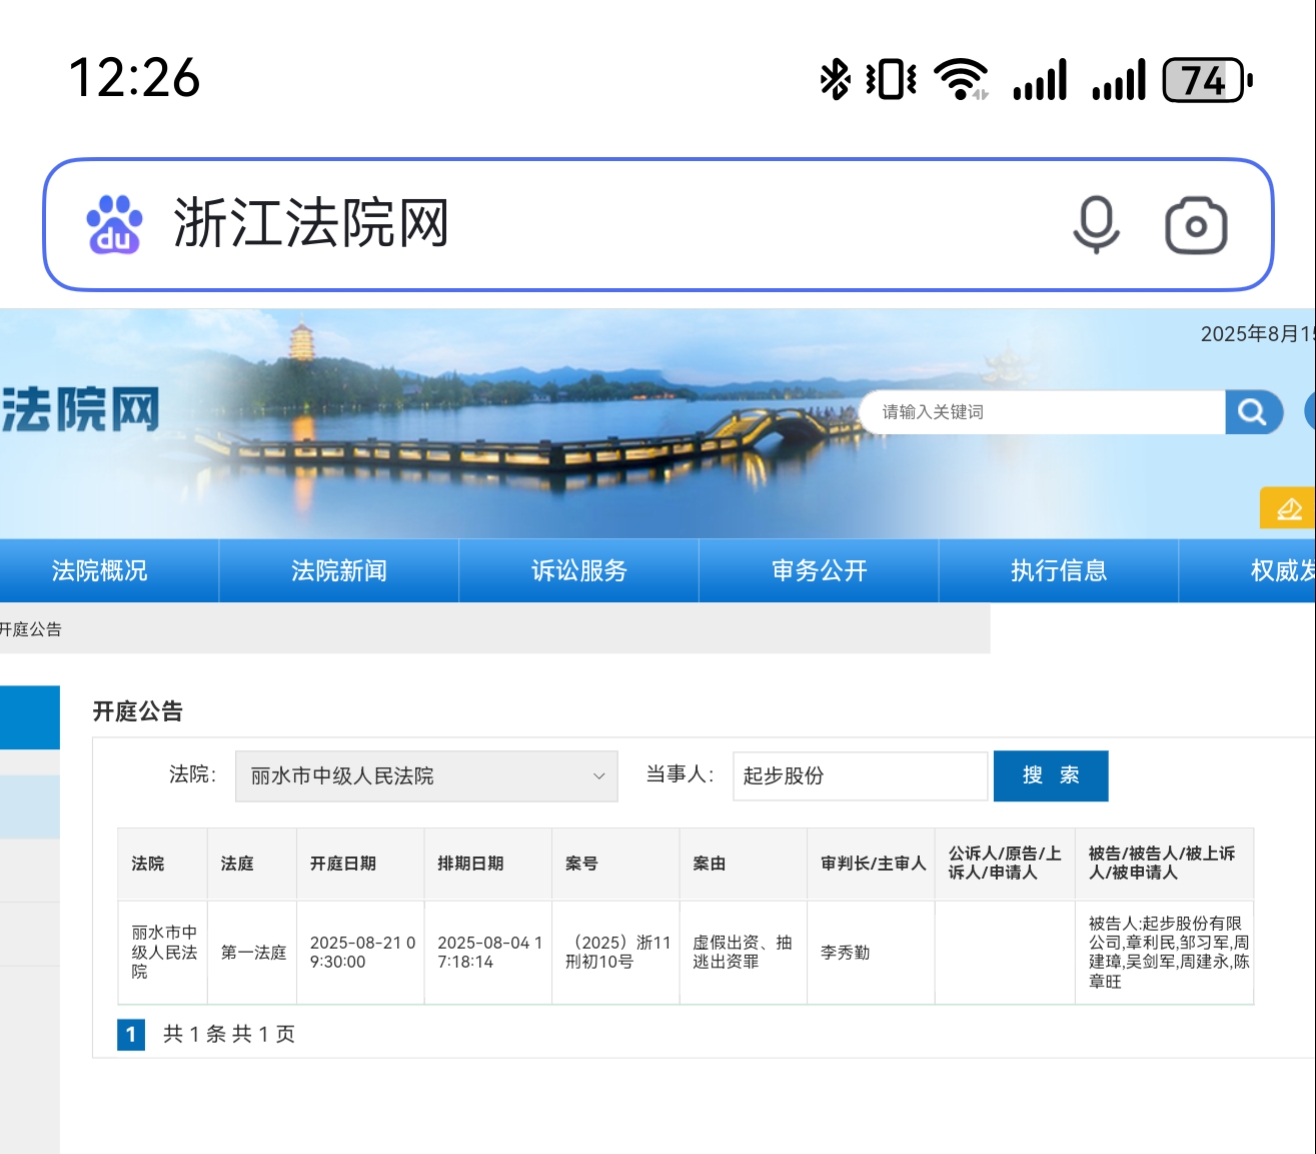This screenshot has width=1316, height=1154.
Task: Click scheduling date 2025-08-04 17:18:14
Action: coord(489,952)
